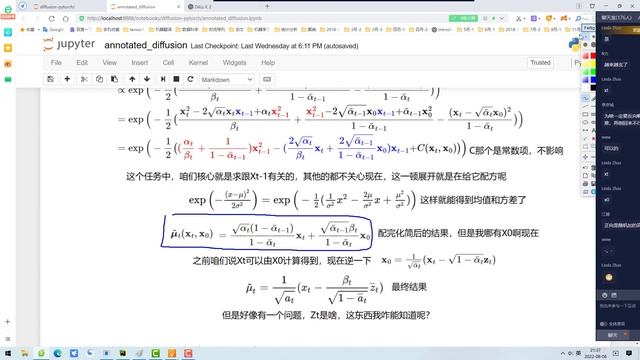Image resolution: width=640 pixels, height=360 pixels.
Task: Launch Microsoft Edge from the taskbar
Action: [x=58, y=353]
